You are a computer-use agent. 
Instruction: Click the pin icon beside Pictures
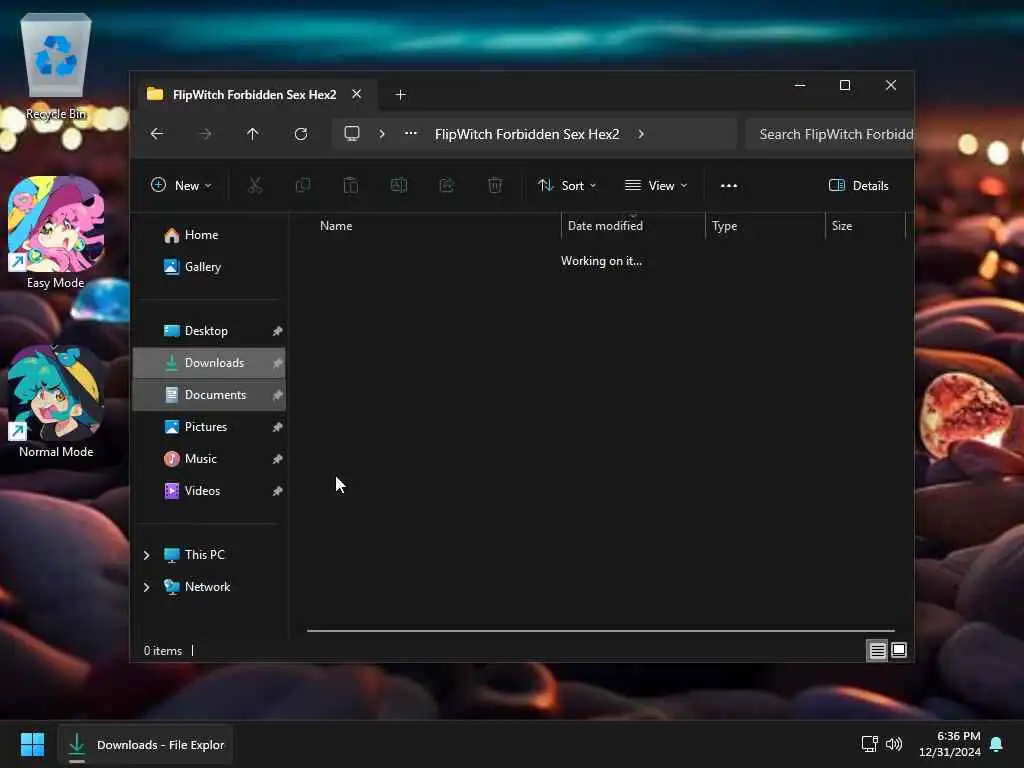(278, 427)
